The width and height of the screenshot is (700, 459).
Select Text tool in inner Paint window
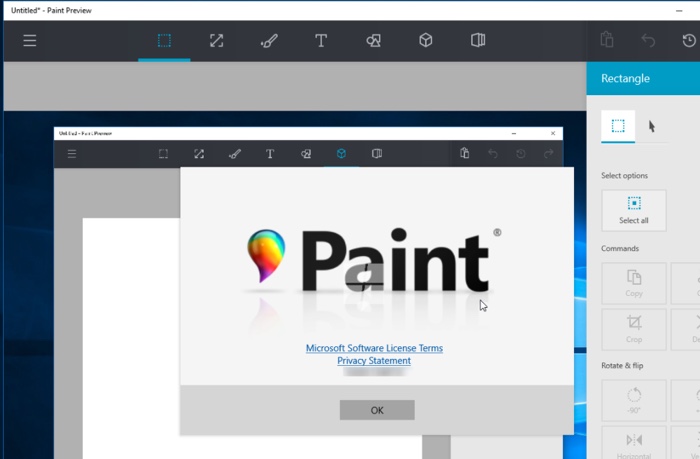click(270, 154)
